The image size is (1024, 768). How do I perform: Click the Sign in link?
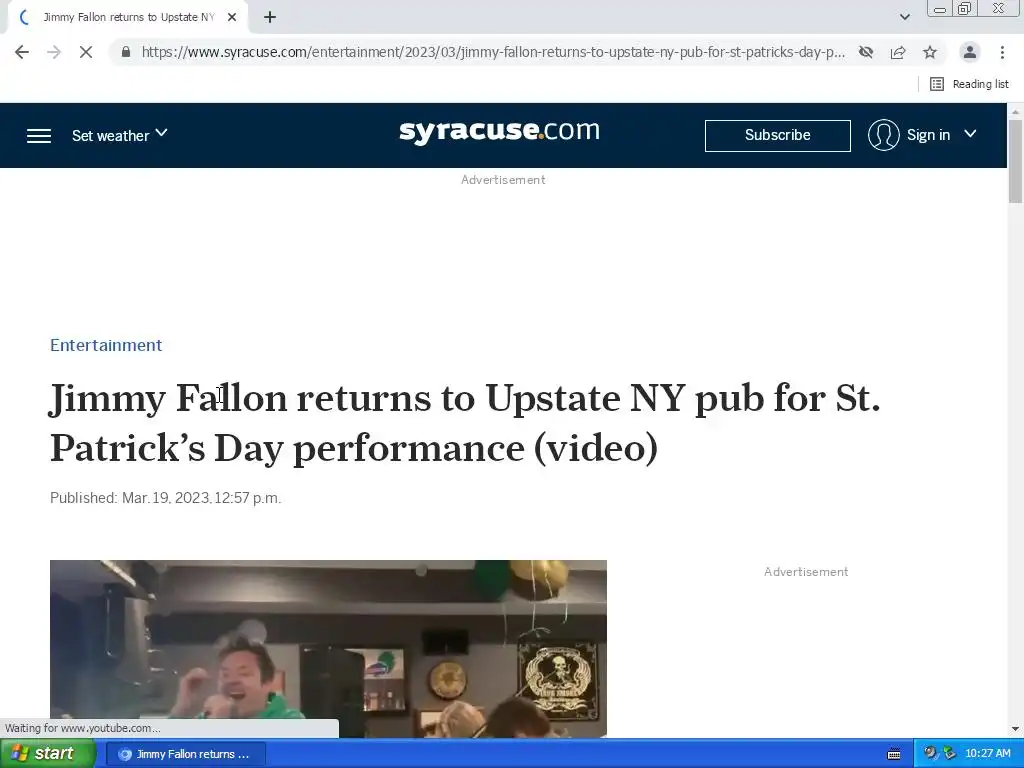pos(928,135)
